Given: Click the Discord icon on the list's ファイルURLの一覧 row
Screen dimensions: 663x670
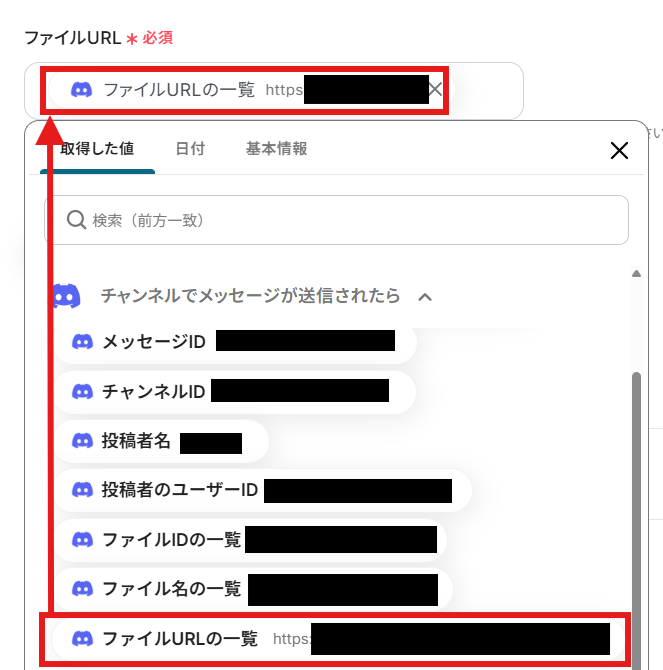Looking at the screenshot, I should click(82, 639).
